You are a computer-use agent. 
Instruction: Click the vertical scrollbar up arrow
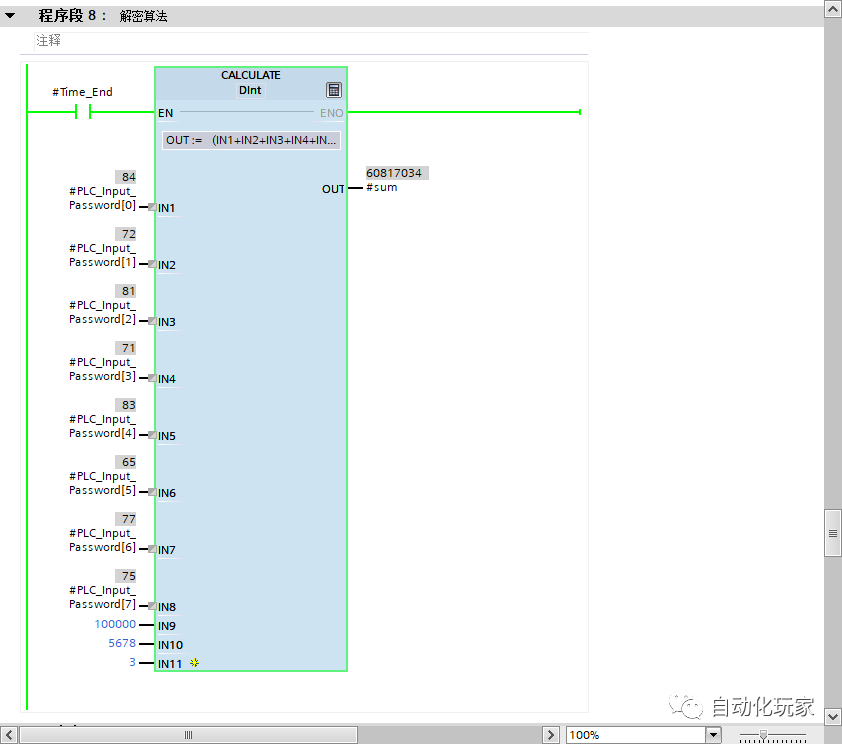[833, 9]
